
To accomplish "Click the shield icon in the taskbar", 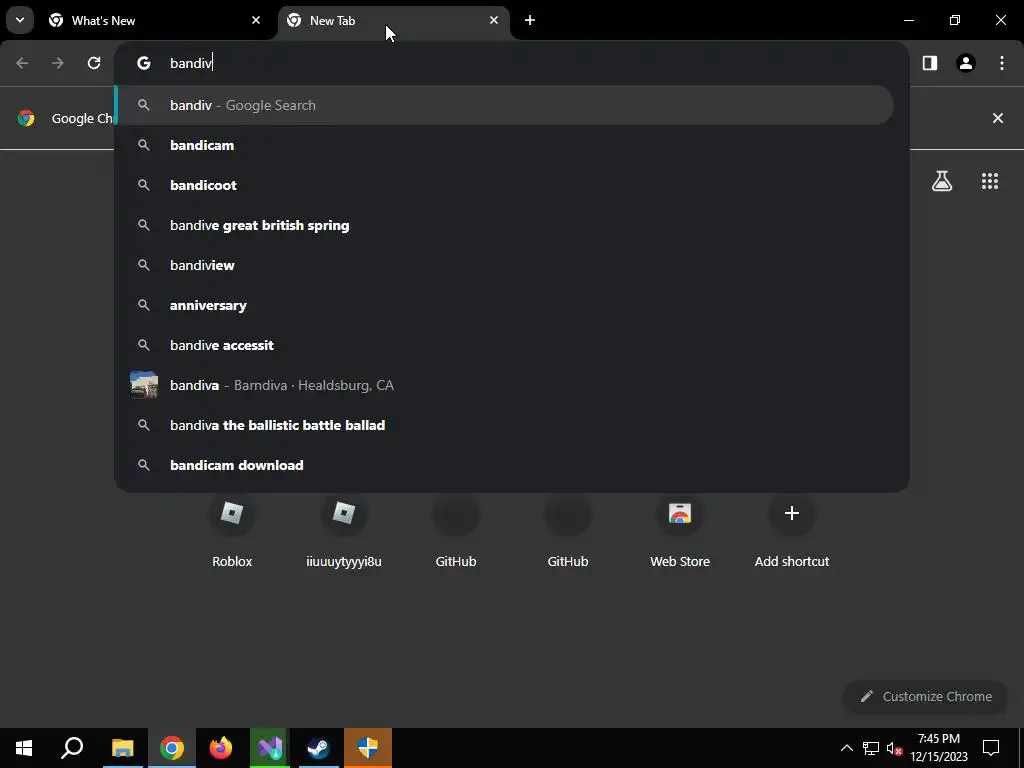I will click(x=368, y=748).
